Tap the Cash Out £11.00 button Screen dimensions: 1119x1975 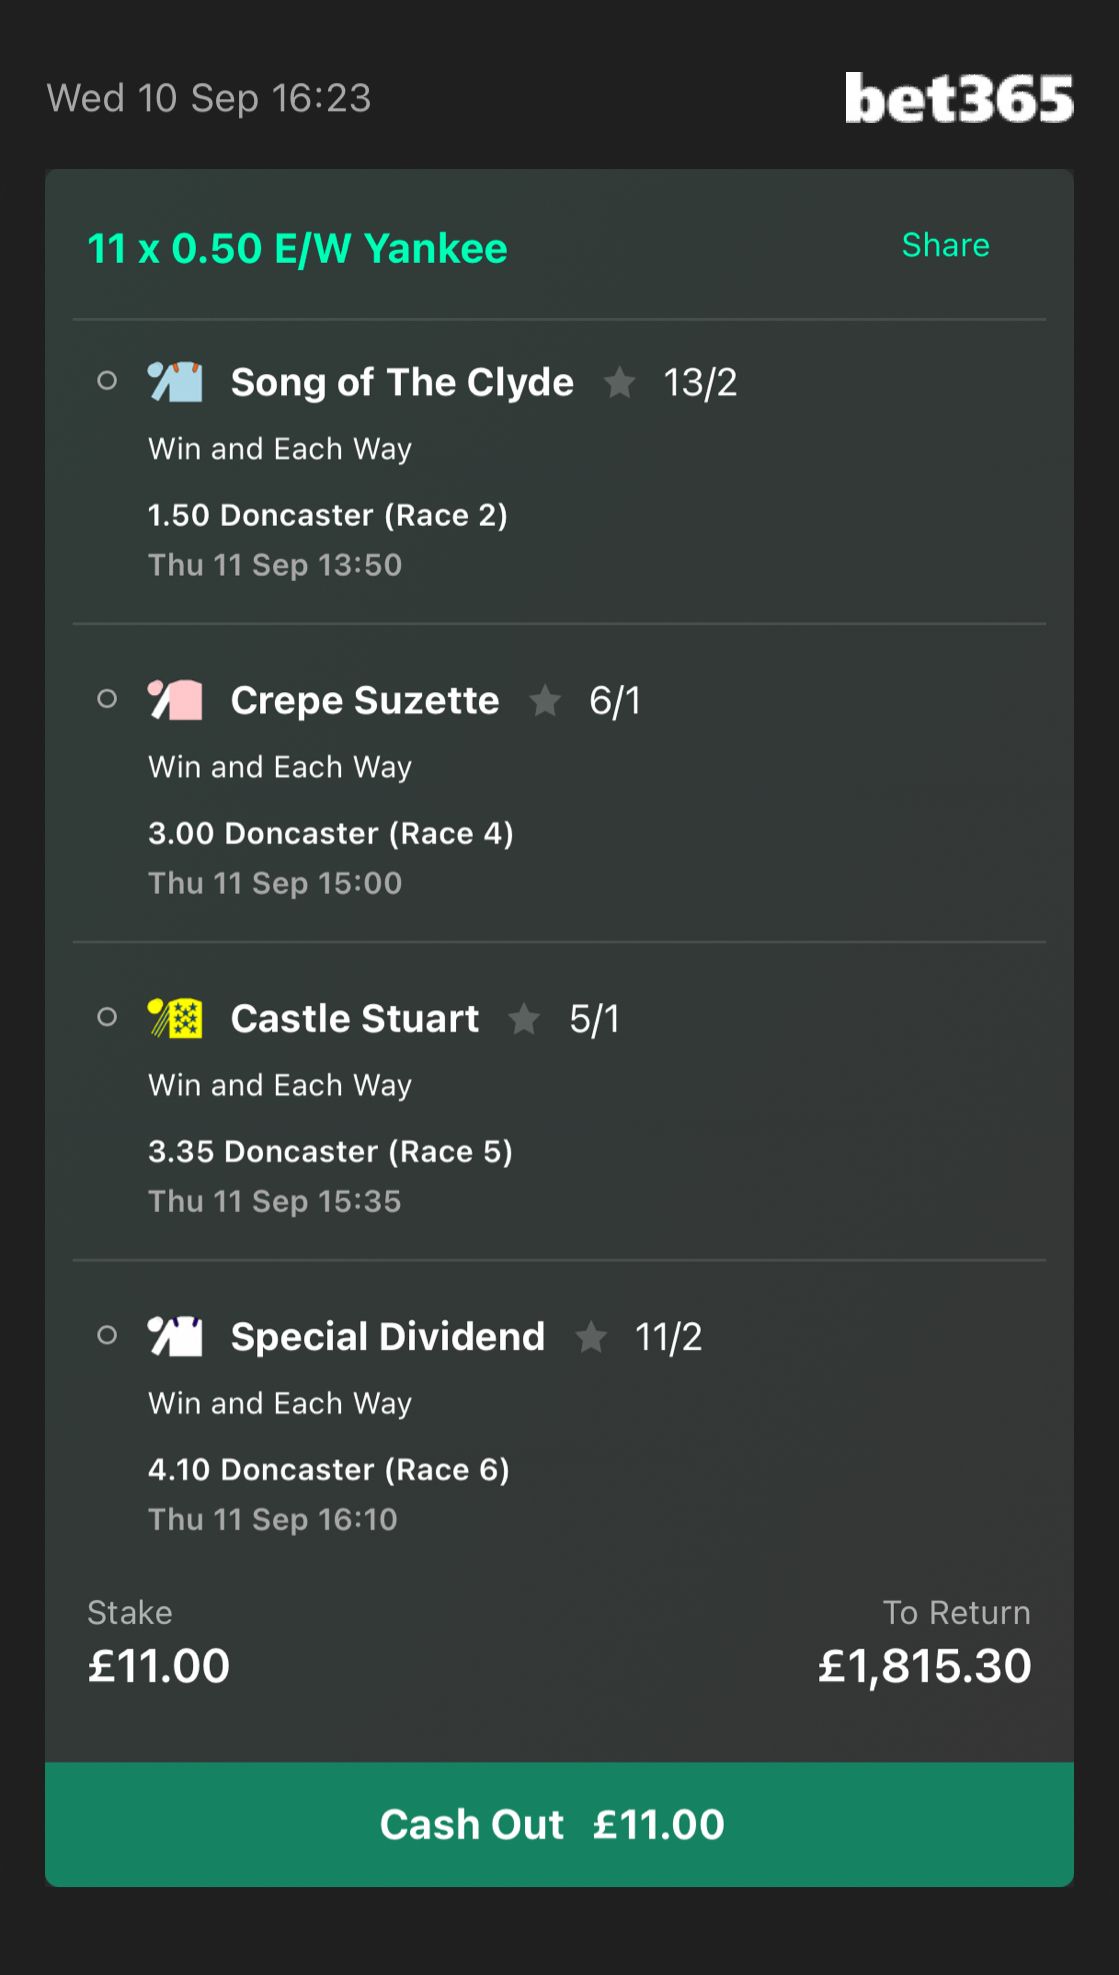559,1824
